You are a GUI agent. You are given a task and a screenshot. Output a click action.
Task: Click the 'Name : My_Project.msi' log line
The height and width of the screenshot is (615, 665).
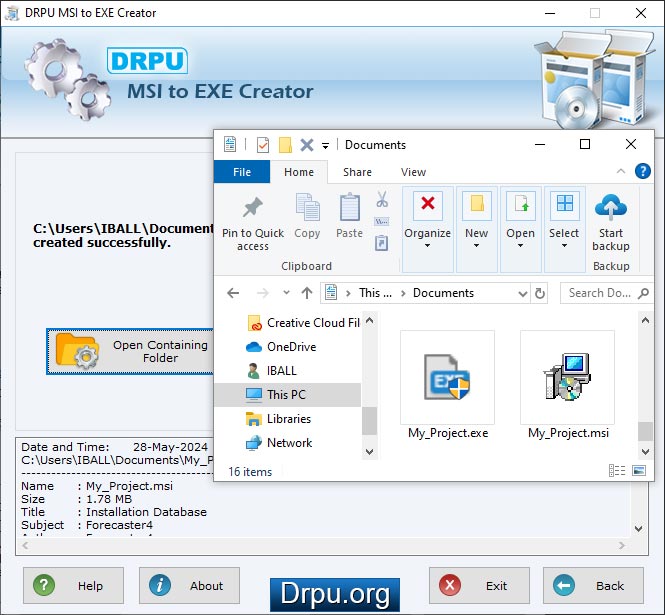click(x=97, y=486)
